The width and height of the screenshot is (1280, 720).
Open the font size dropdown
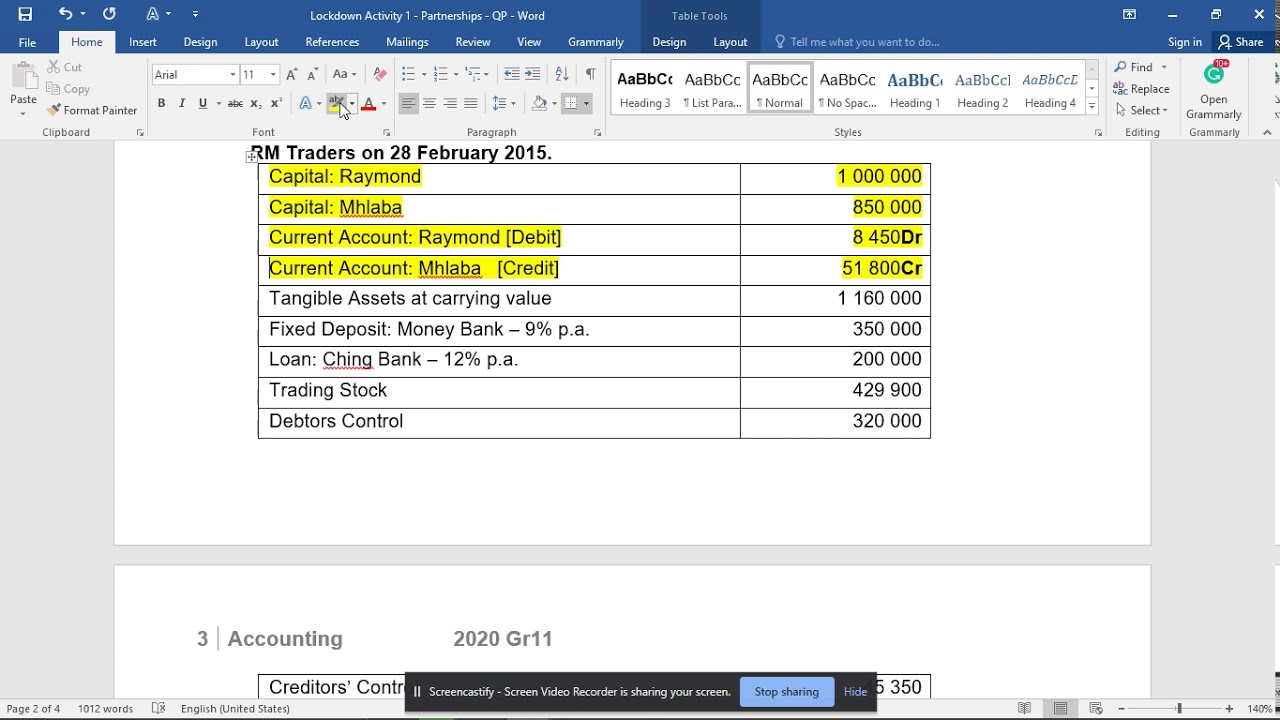tap(273, 74)
